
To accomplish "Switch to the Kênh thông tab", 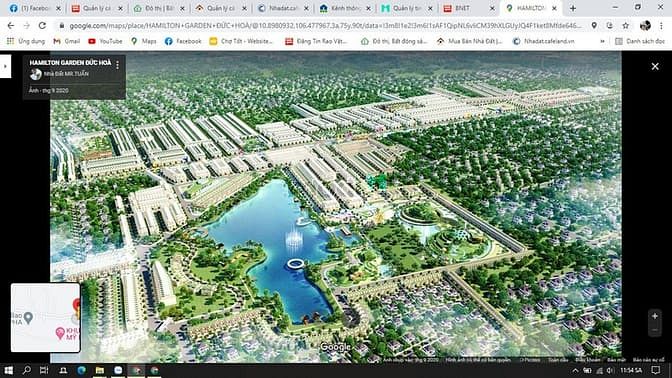I will click(345, 8).
